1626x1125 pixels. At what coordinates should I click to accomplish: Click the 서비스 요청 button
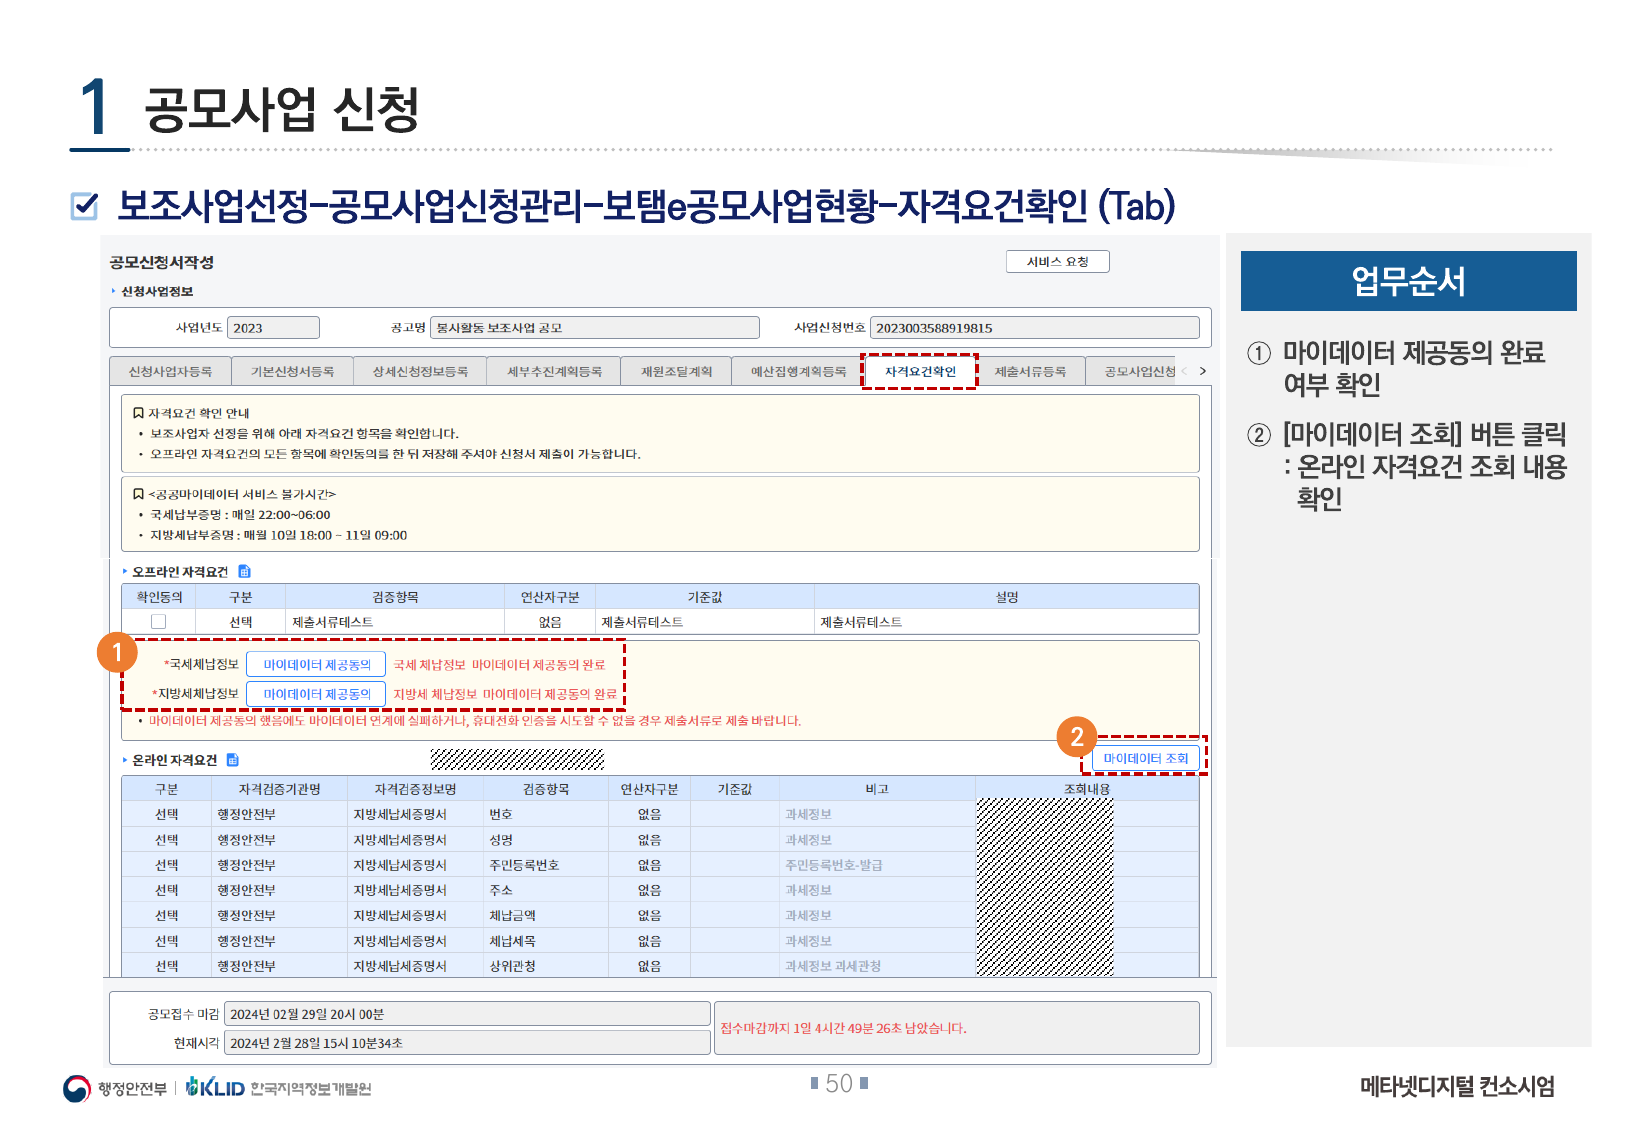1057,262
